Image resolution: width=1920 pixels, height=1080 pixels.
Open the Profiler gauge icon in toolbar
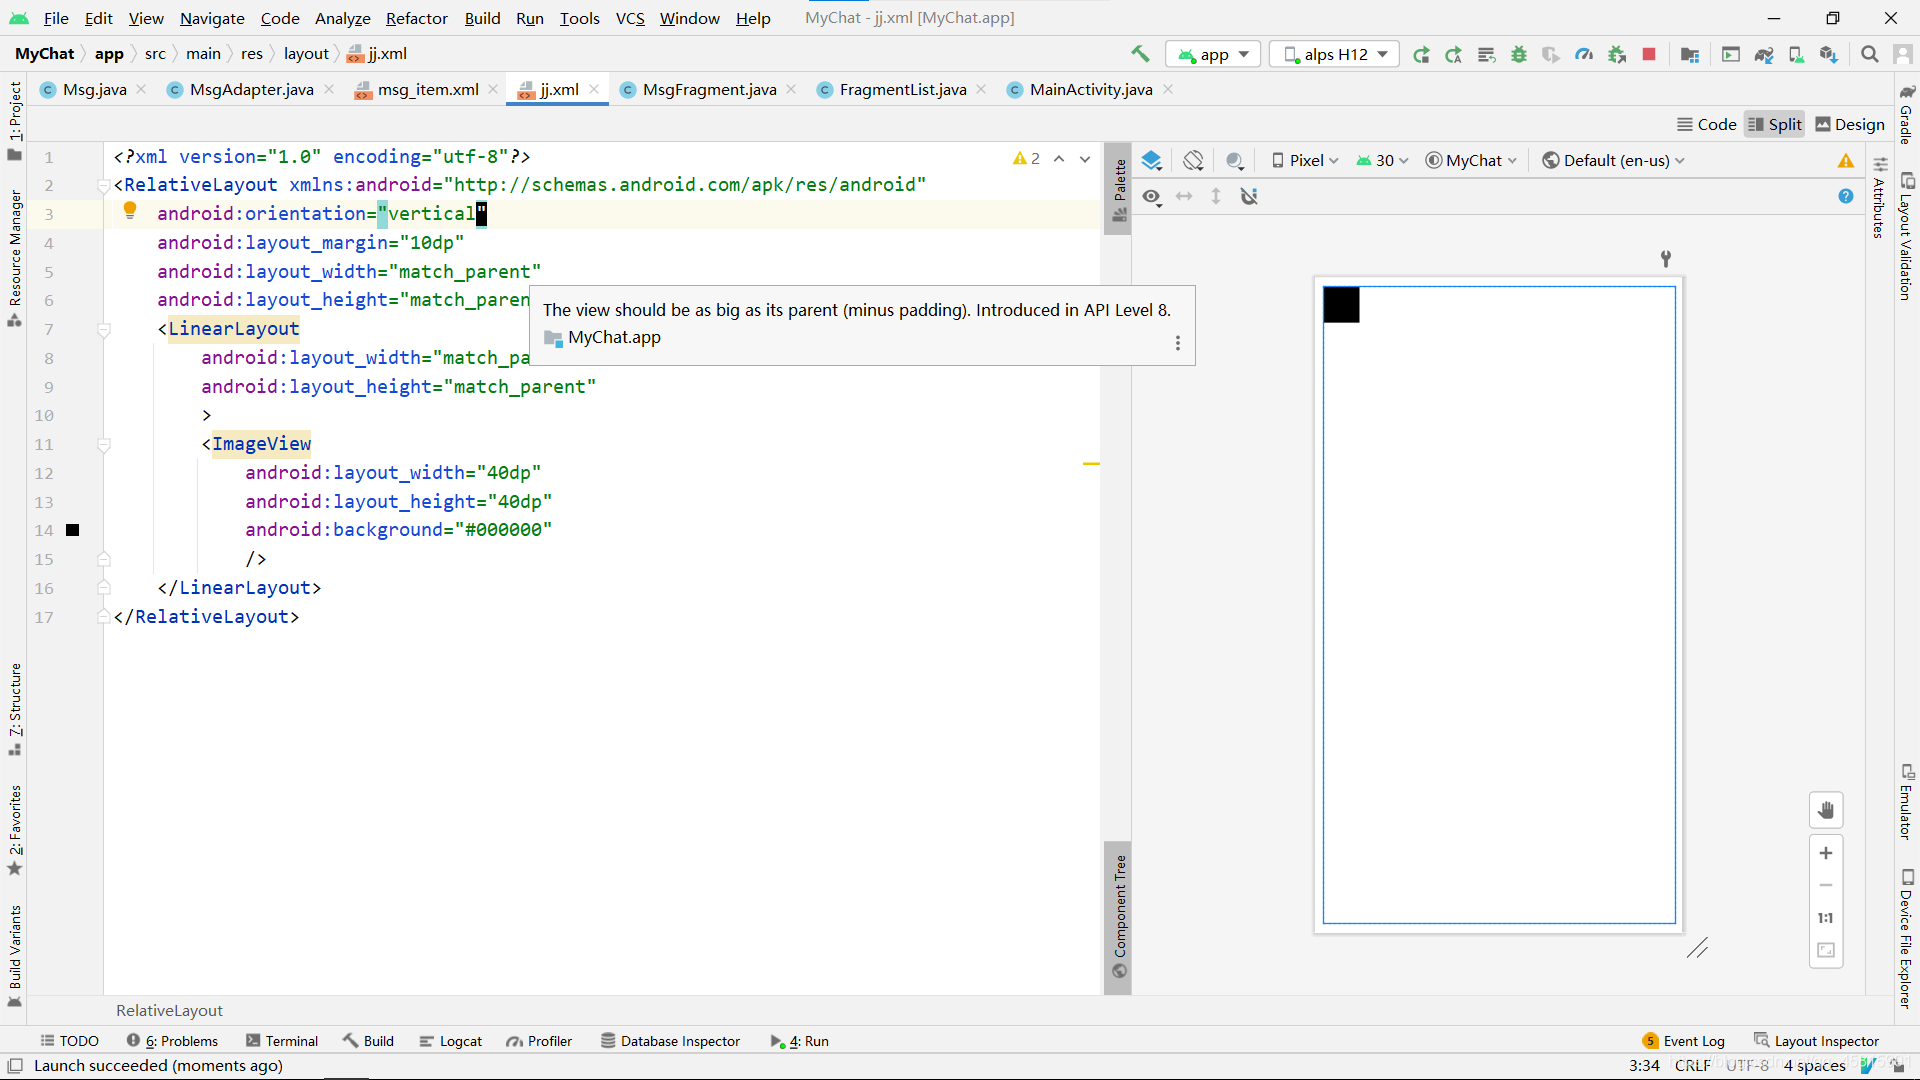(1584, 54)
